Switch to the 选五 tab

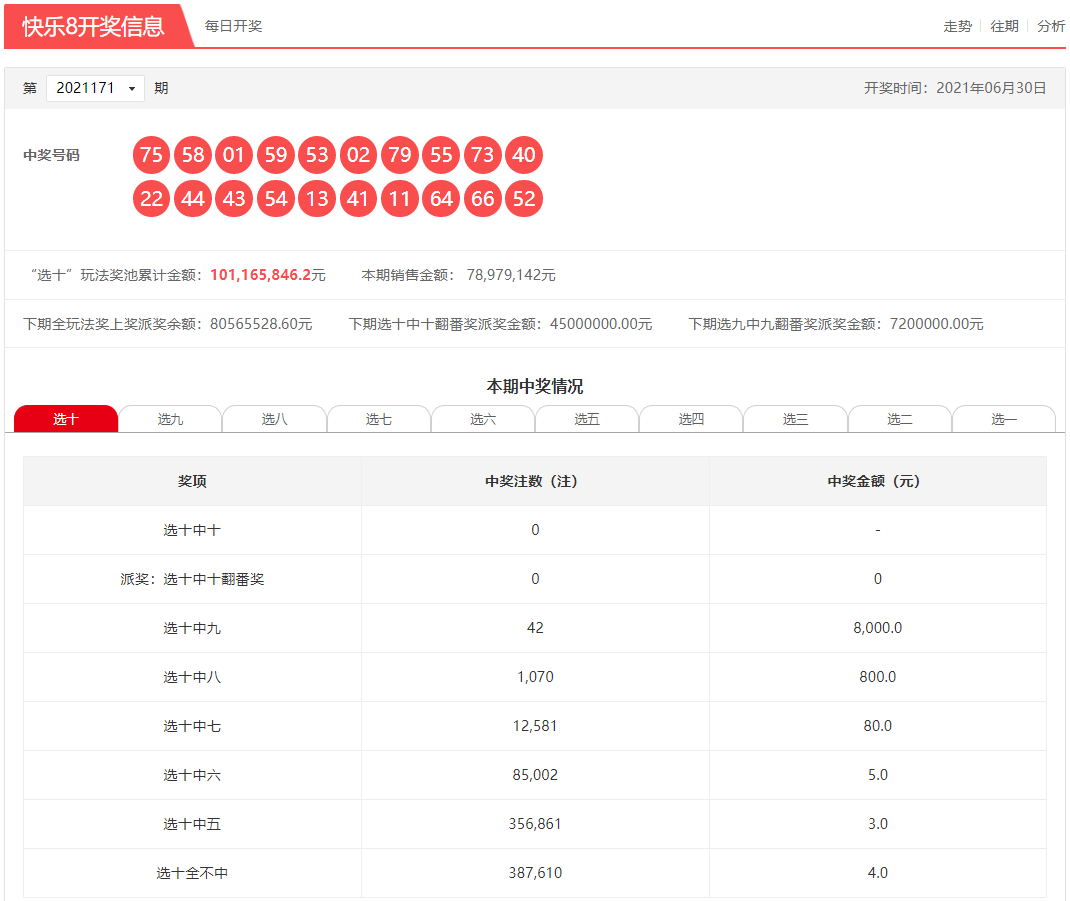tap(587, 419)
